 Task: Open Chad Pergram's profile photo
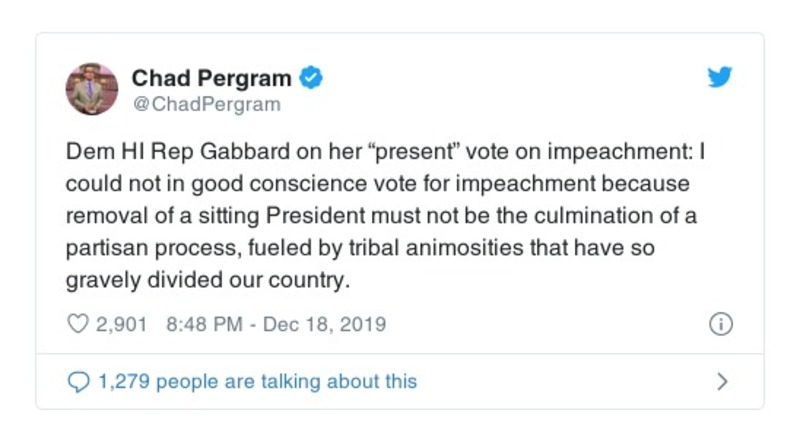(92, 88)
